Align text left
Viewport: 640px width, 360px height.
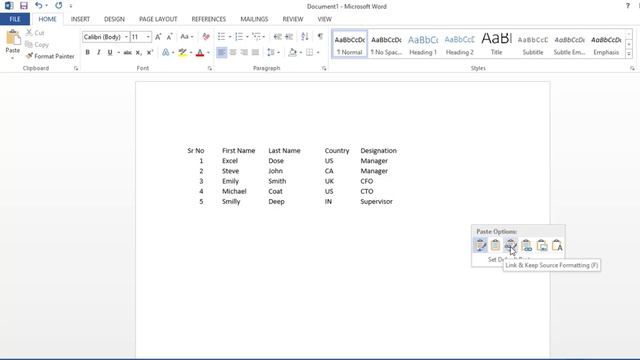222,52
